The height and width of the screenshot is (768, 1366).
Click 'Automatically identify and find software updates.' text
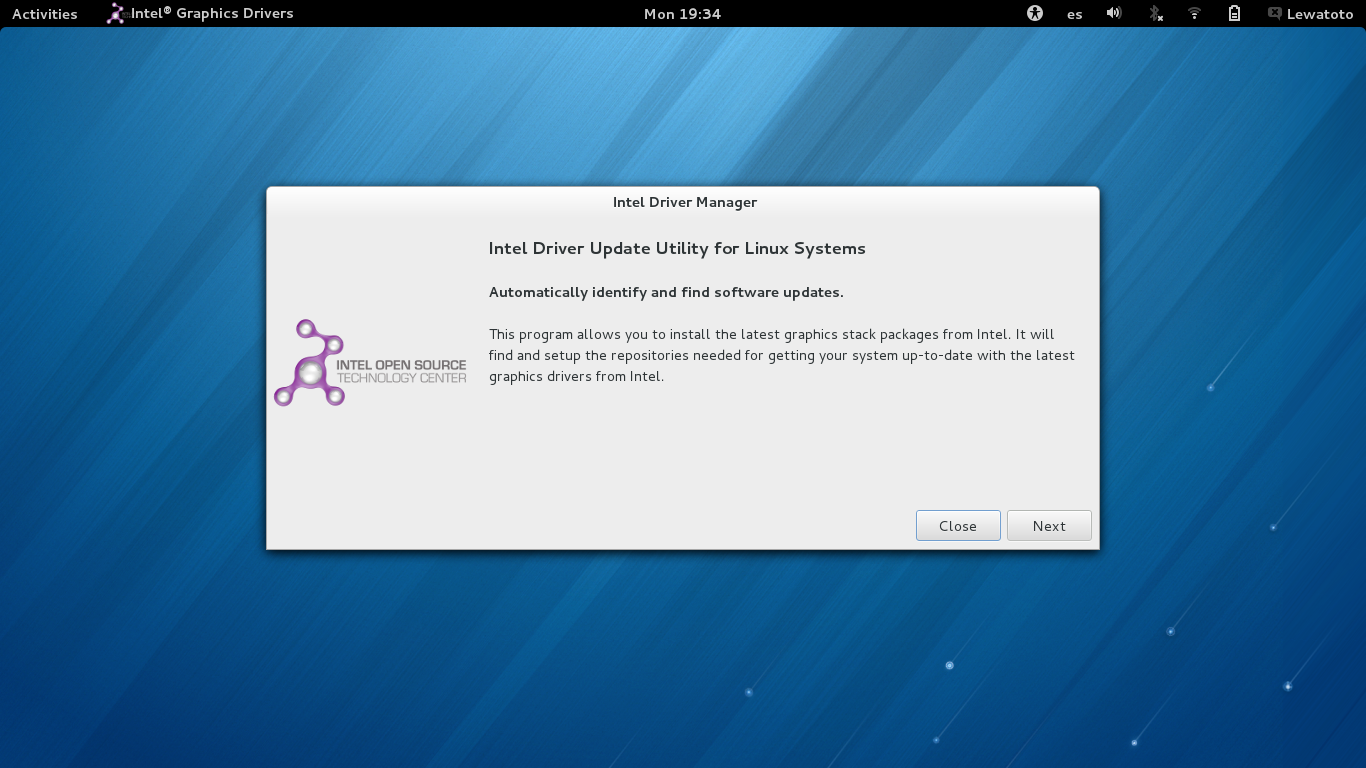coord(666,293)
